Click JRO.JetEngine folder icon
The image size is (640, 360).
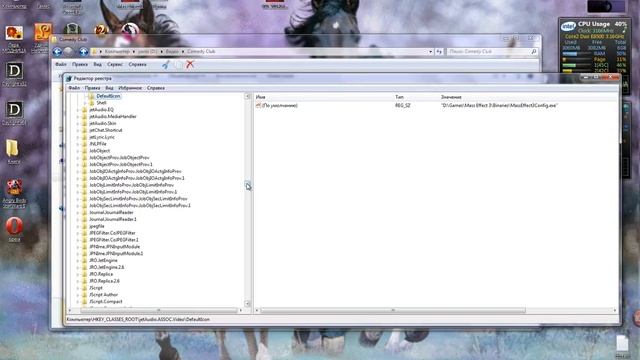84,260
